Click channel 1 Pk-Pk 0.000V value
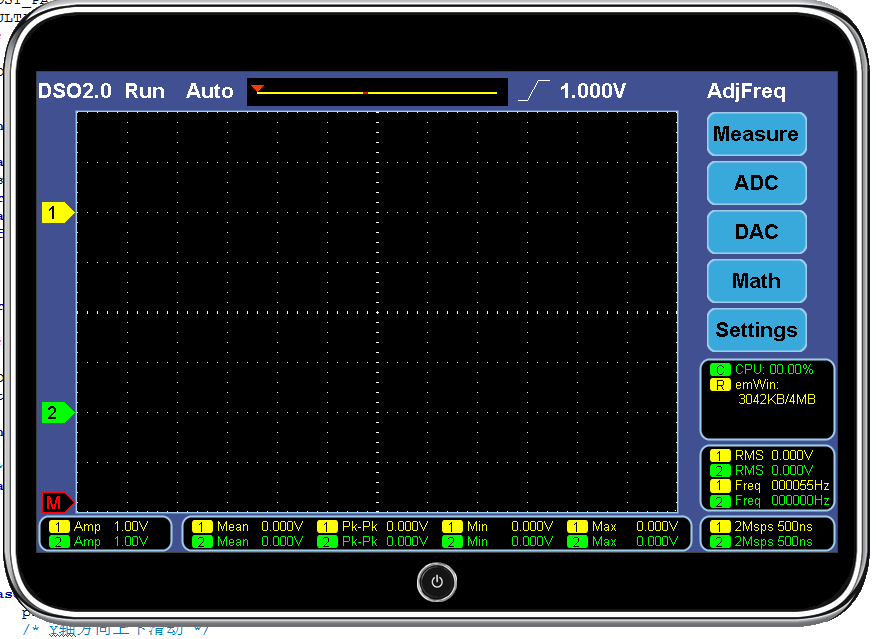This screenshot has width=876, height=639. point(385,527)
